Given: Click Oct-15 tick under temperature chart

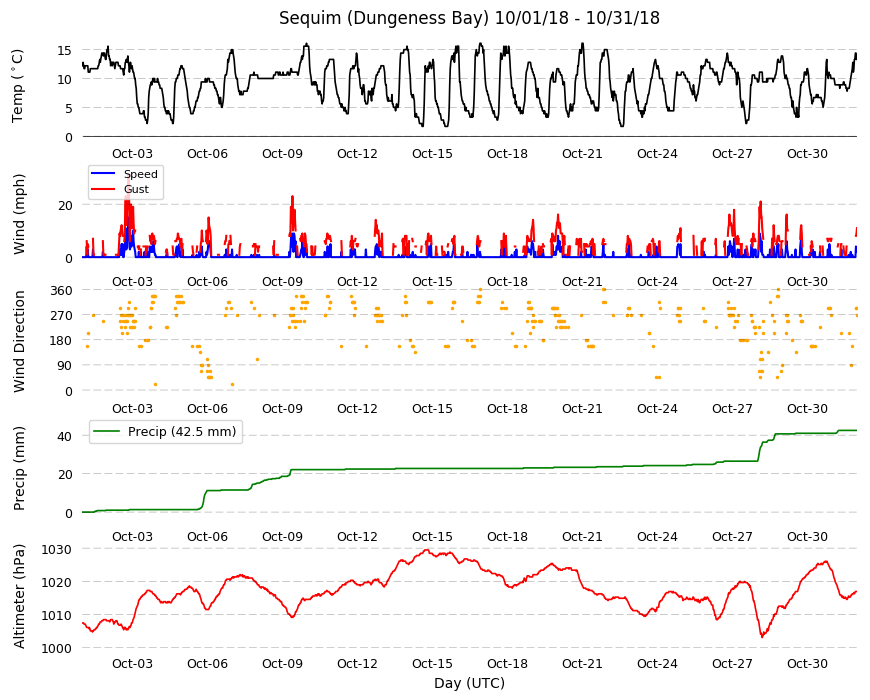Looking at the screenshot, I should tap(432, 154).
